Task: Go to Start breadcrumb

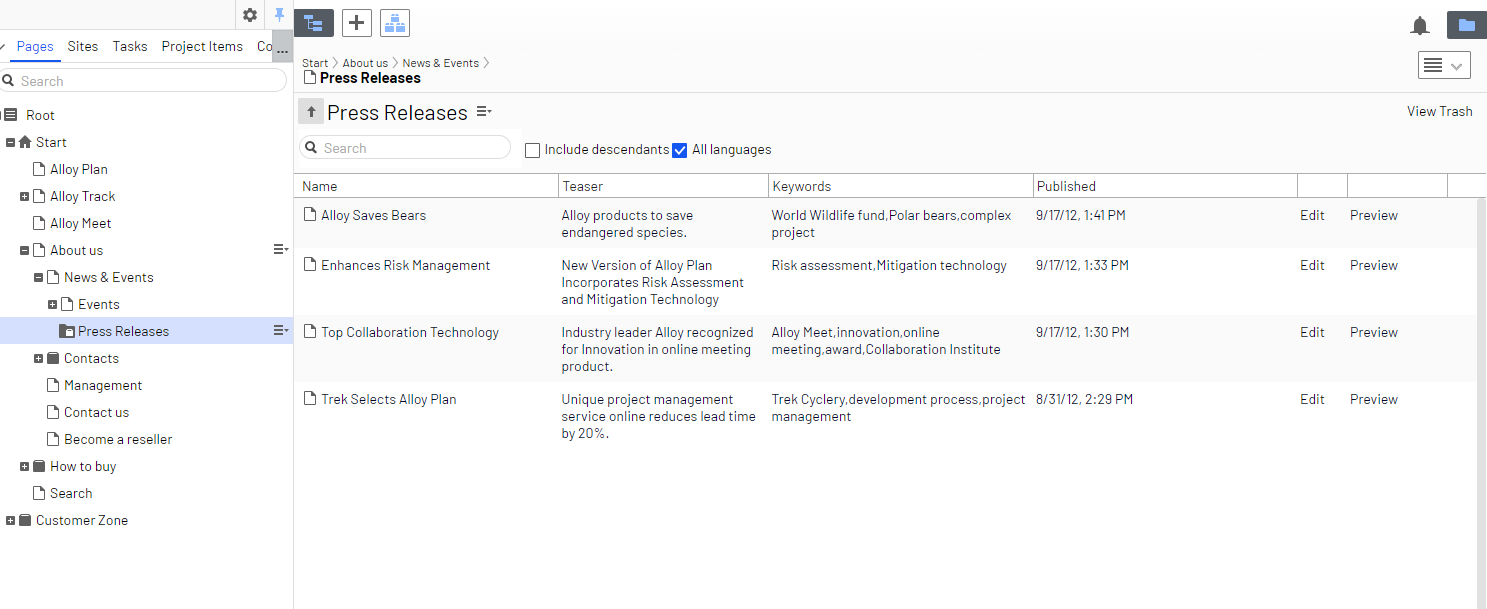Action: [x=315, y=63]
